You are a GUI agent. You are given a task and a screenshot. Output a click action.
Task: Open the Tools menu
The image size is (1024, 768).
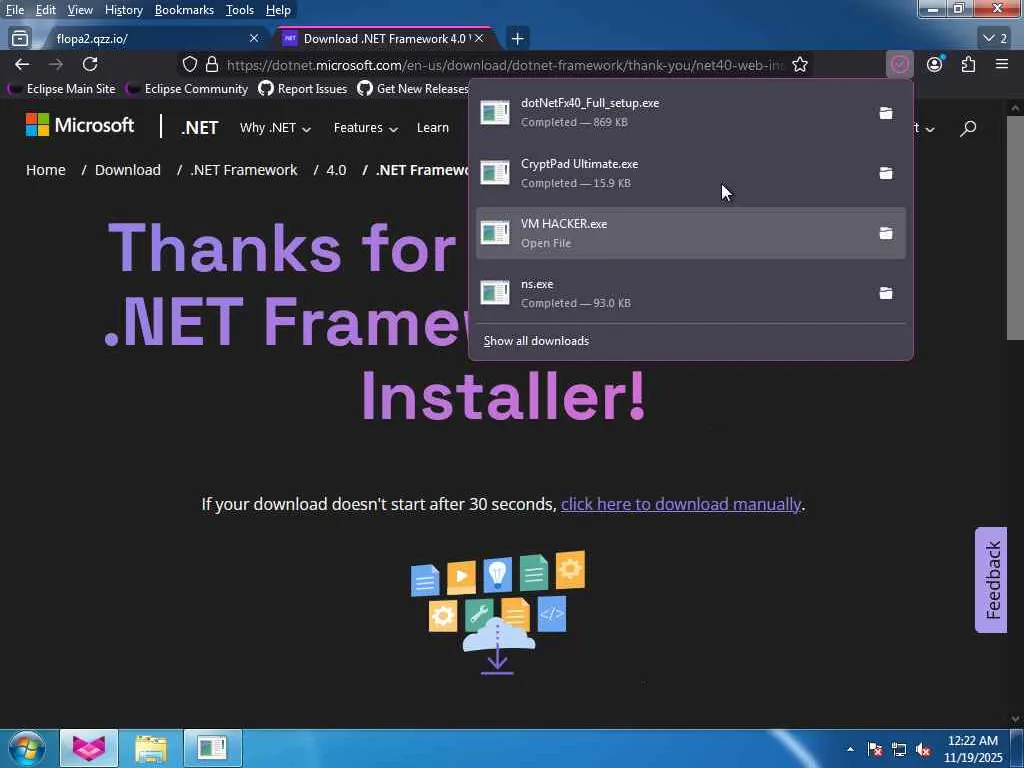tap(240, 10)
